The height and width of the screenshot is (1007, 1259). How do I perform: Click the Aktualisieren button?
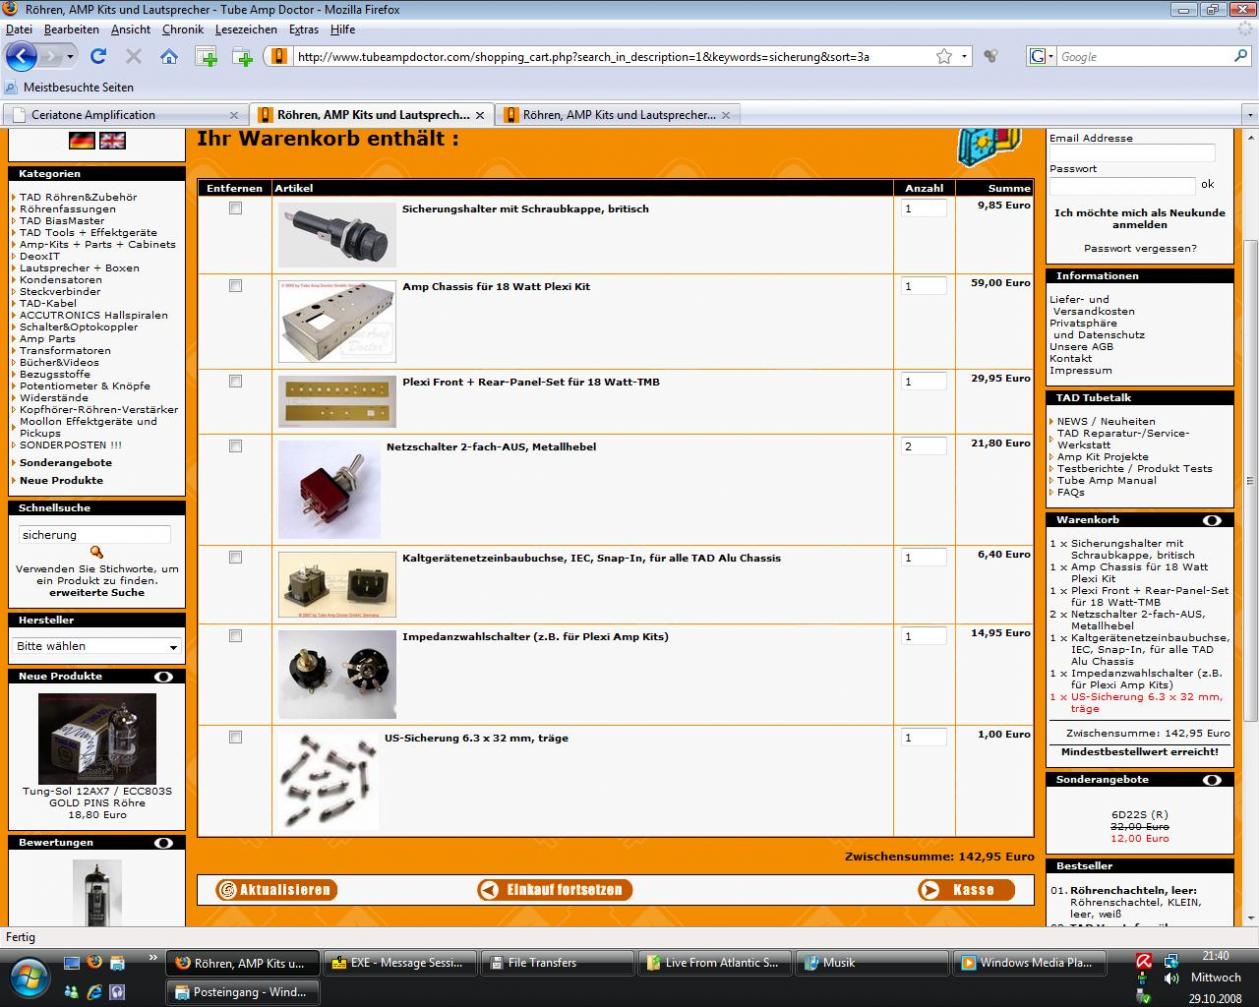[275, 890]
